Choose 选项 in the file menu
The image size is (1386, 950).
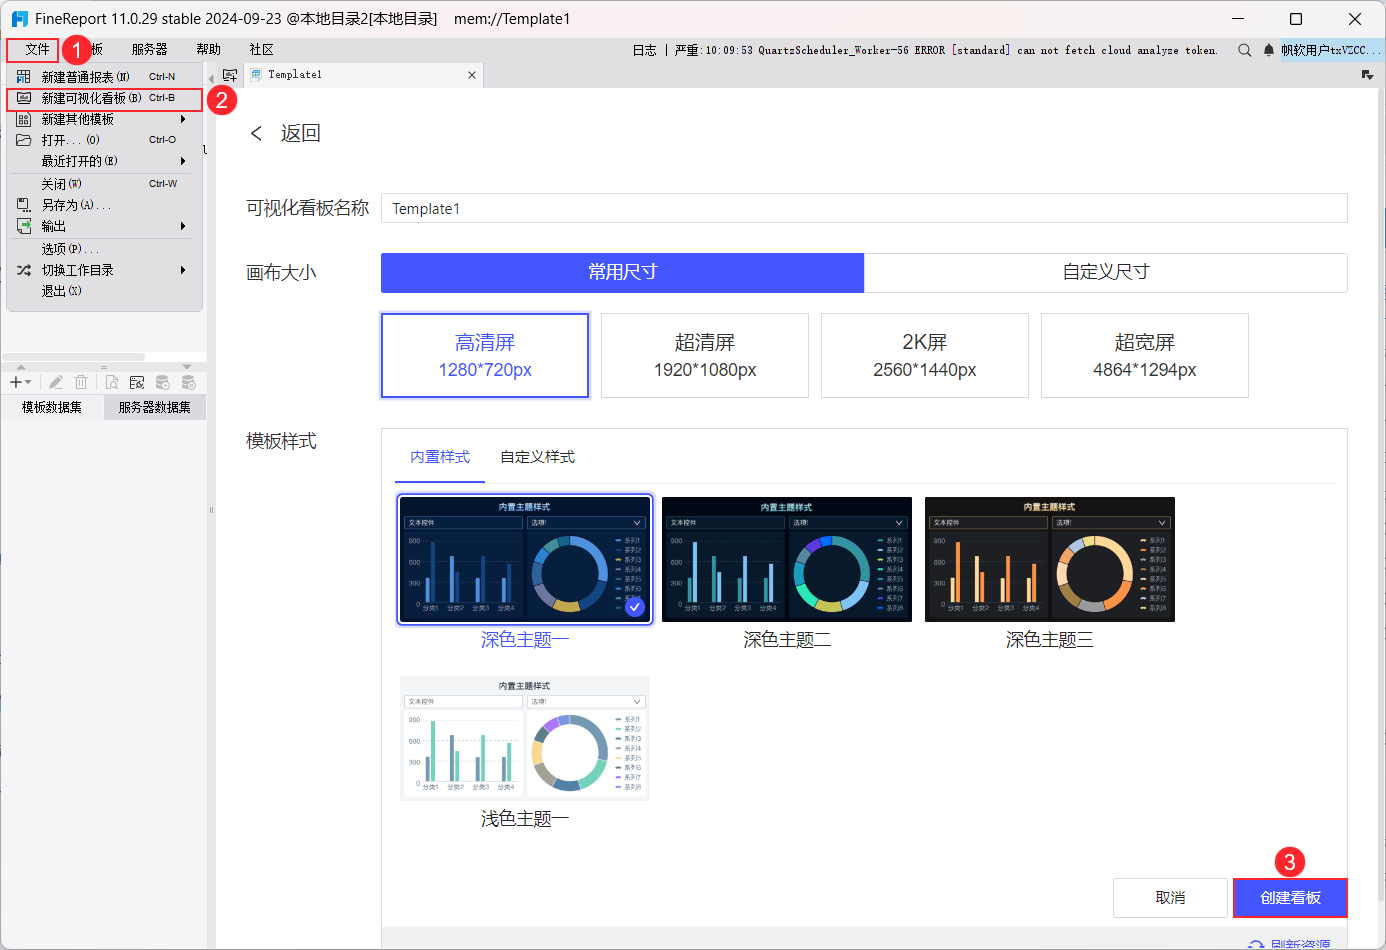coord(105,249)
